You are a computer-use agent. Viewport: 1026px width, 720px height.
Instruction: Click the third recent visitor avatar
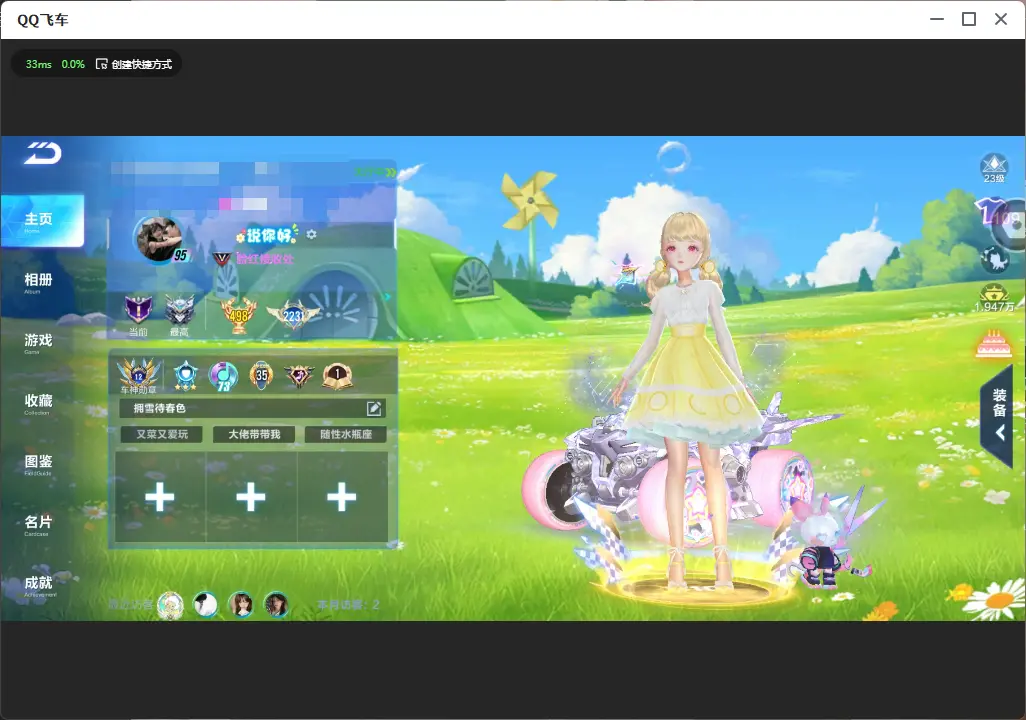(241, 605)
